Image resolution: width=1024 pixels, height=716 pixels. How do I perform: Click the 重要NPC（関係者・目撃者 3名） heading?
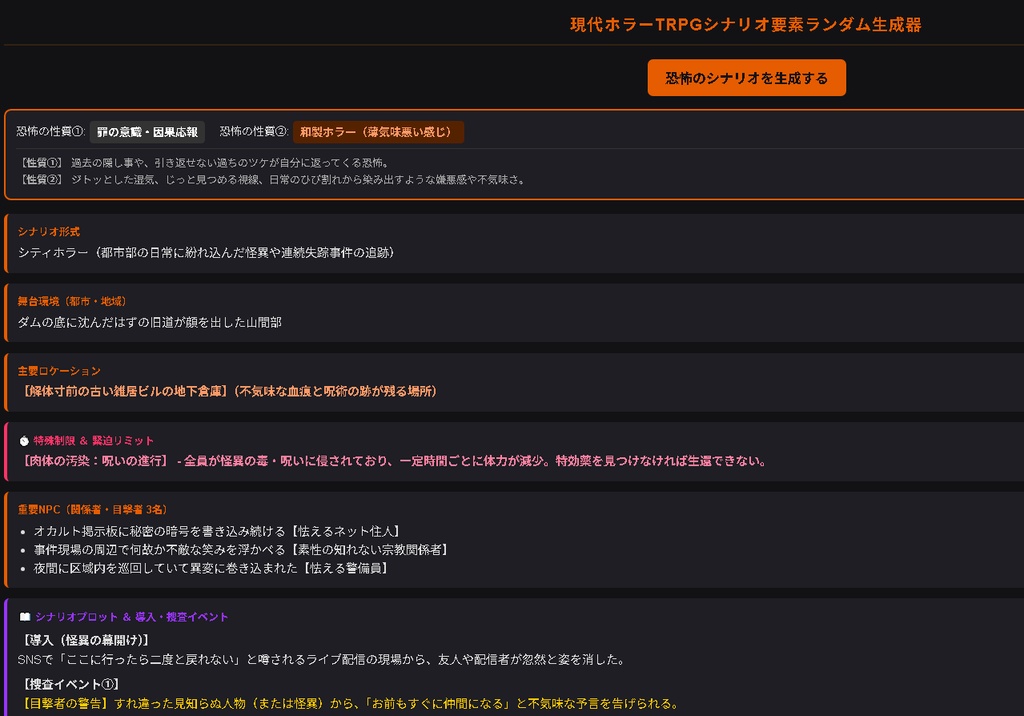pos(93,510)
